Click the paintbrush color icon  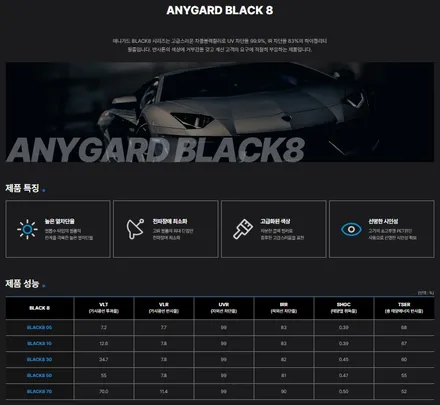(243, 229)
